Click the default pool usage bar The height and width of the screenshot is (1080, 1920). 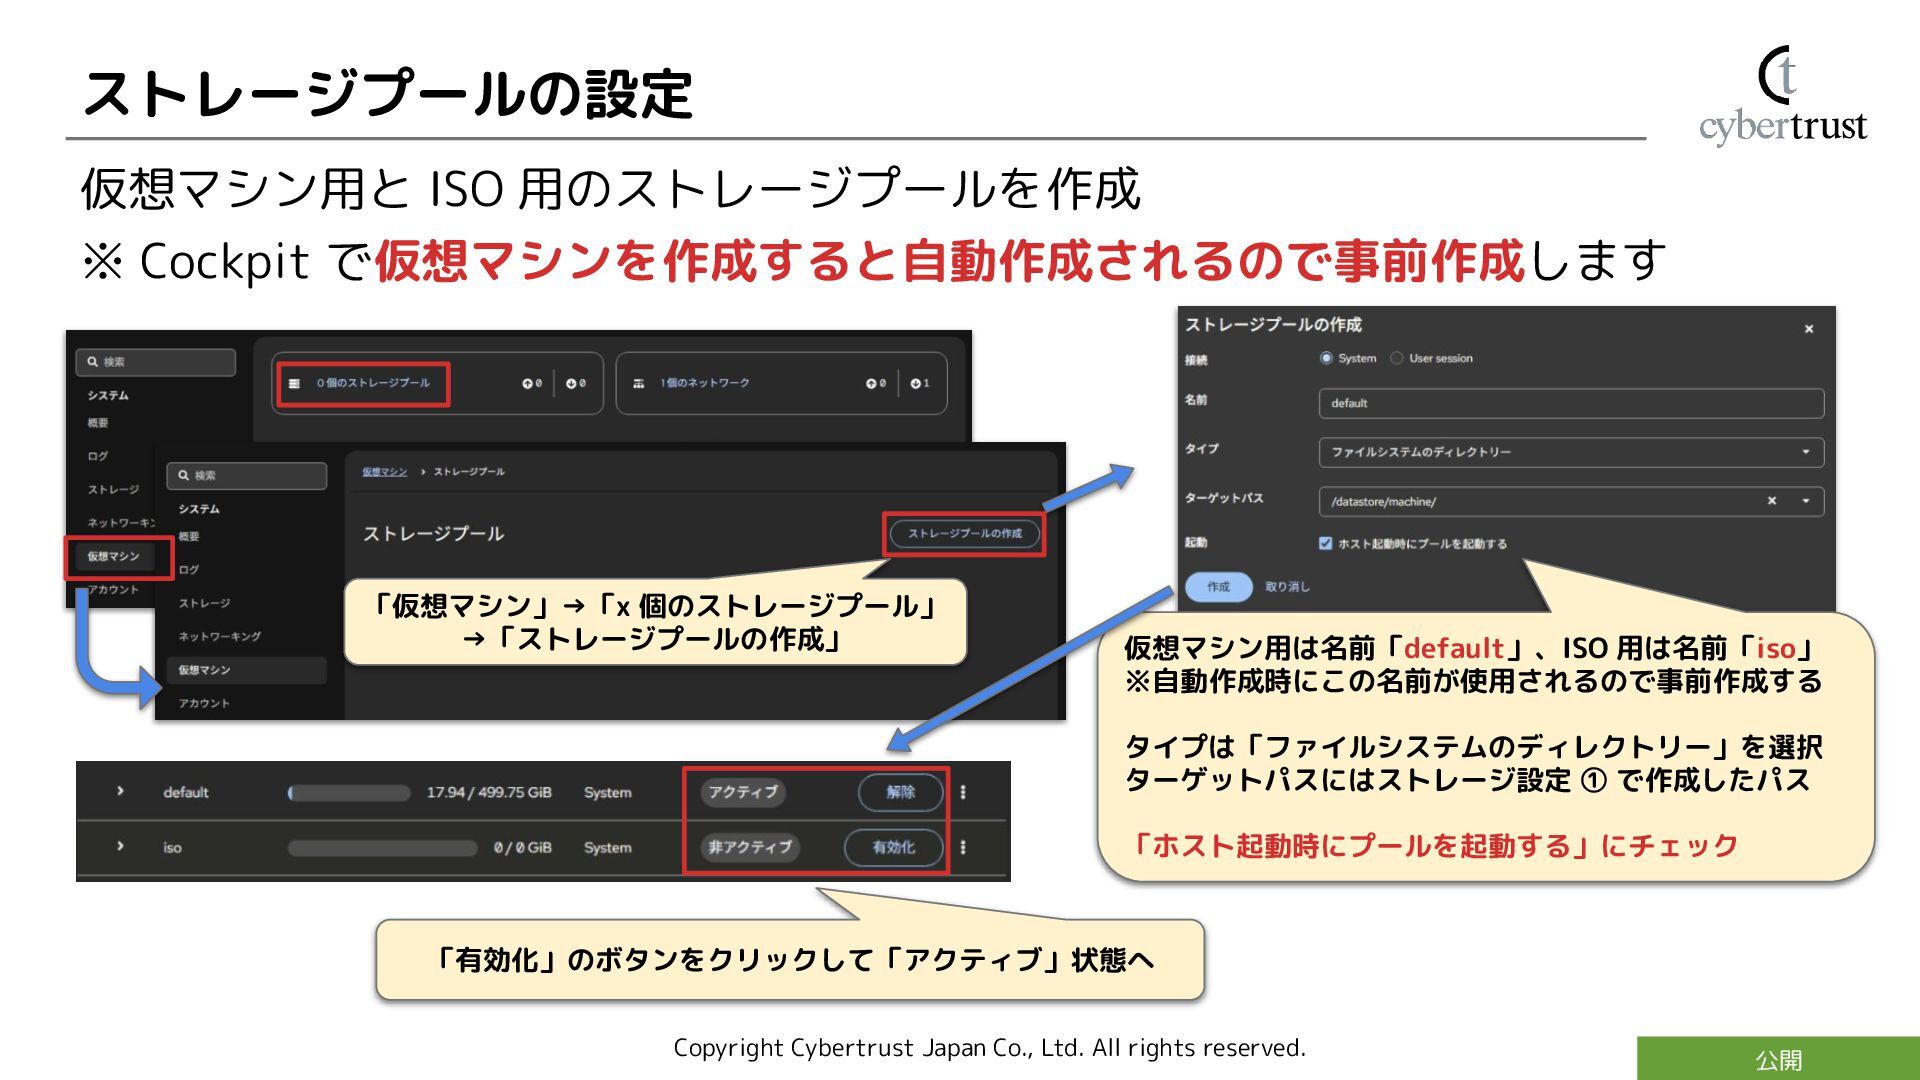coord(349,793)
